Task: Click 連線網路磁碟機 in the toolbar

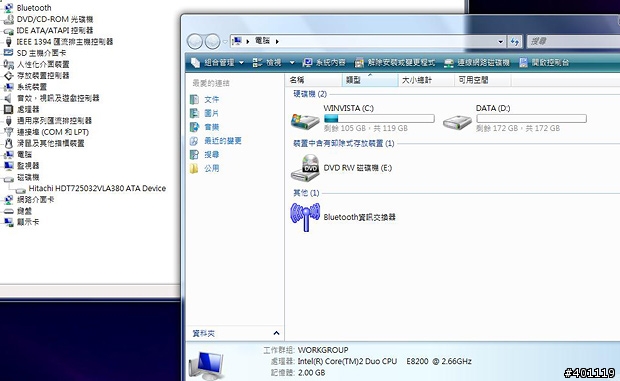Action: click(477, 62)
